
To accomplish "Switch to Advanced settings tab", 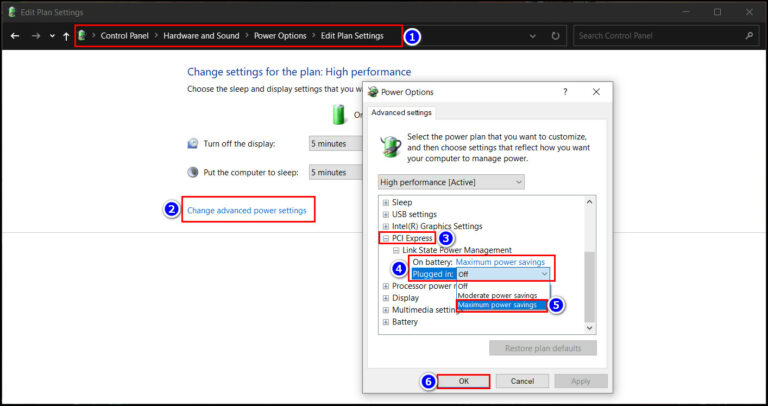I will [401, 112].
